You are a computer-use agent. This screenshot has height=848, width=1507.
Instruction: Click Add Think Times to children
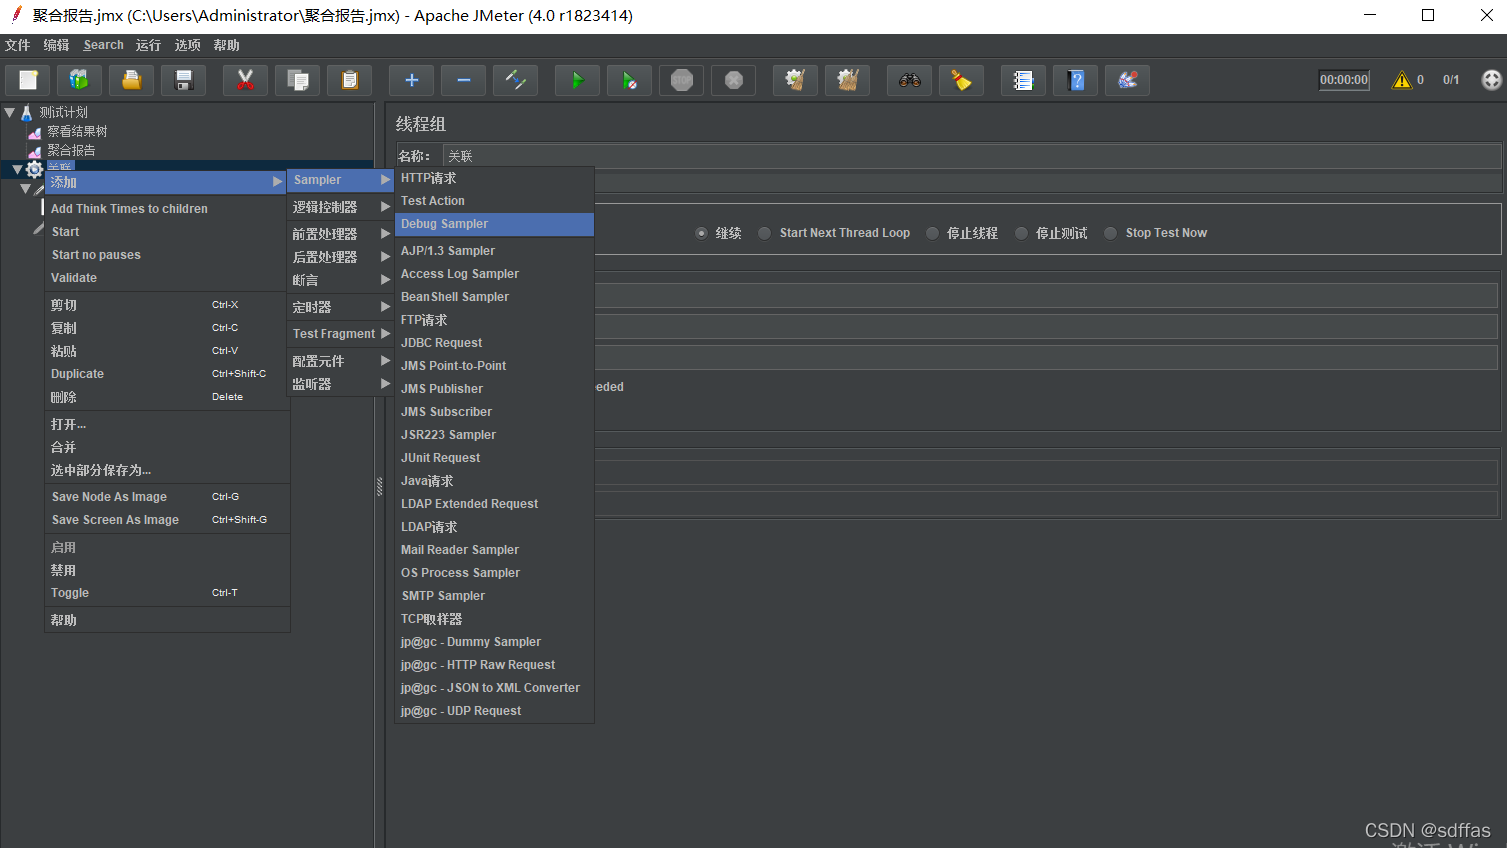pos(167,209)
